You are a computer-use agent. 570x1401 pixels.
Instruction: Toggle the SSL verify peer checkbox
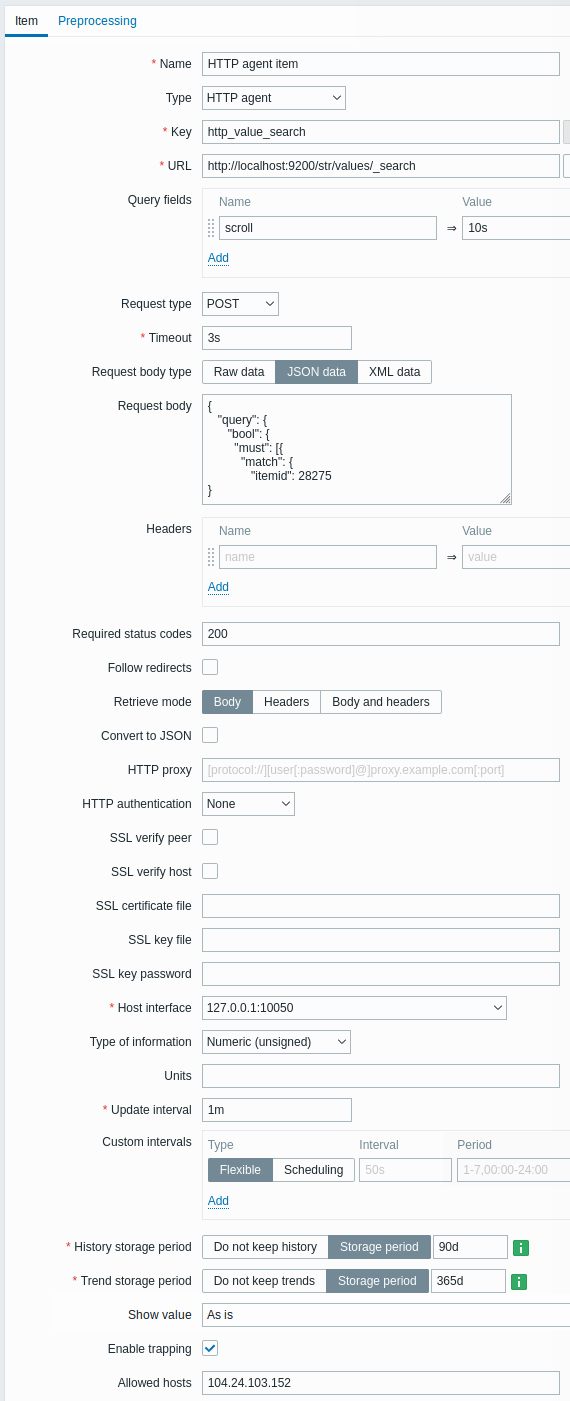pyautogui.click(x=210, y=837)
